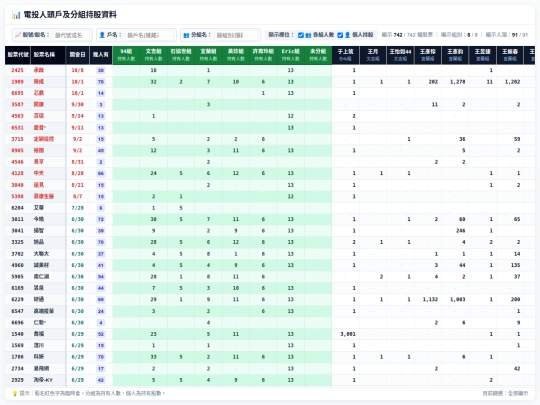Click the holder count badge 2 in row 4546

[x=101, y=162]
